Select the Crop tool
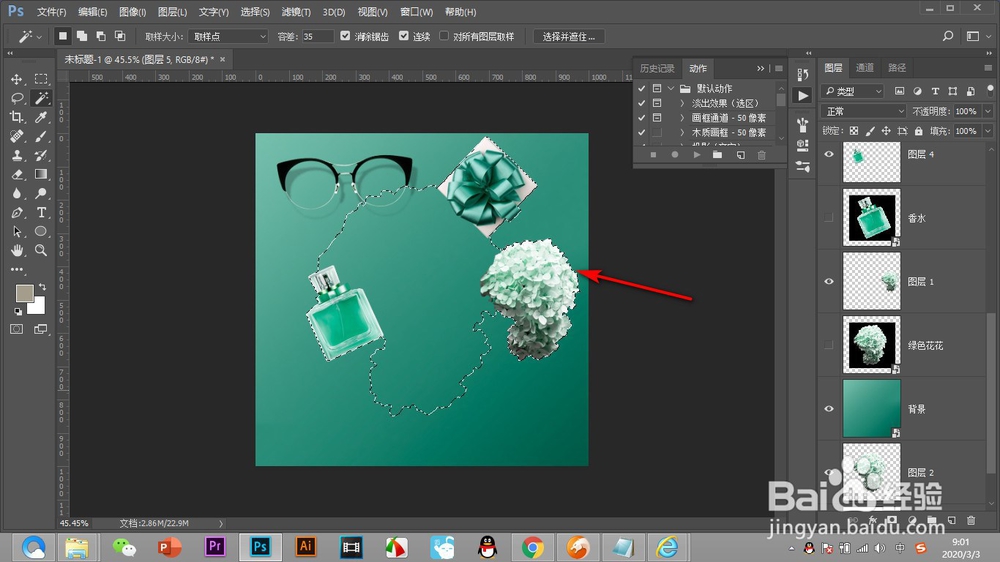This screenshot has height=562, width=1000. point(17,117)
